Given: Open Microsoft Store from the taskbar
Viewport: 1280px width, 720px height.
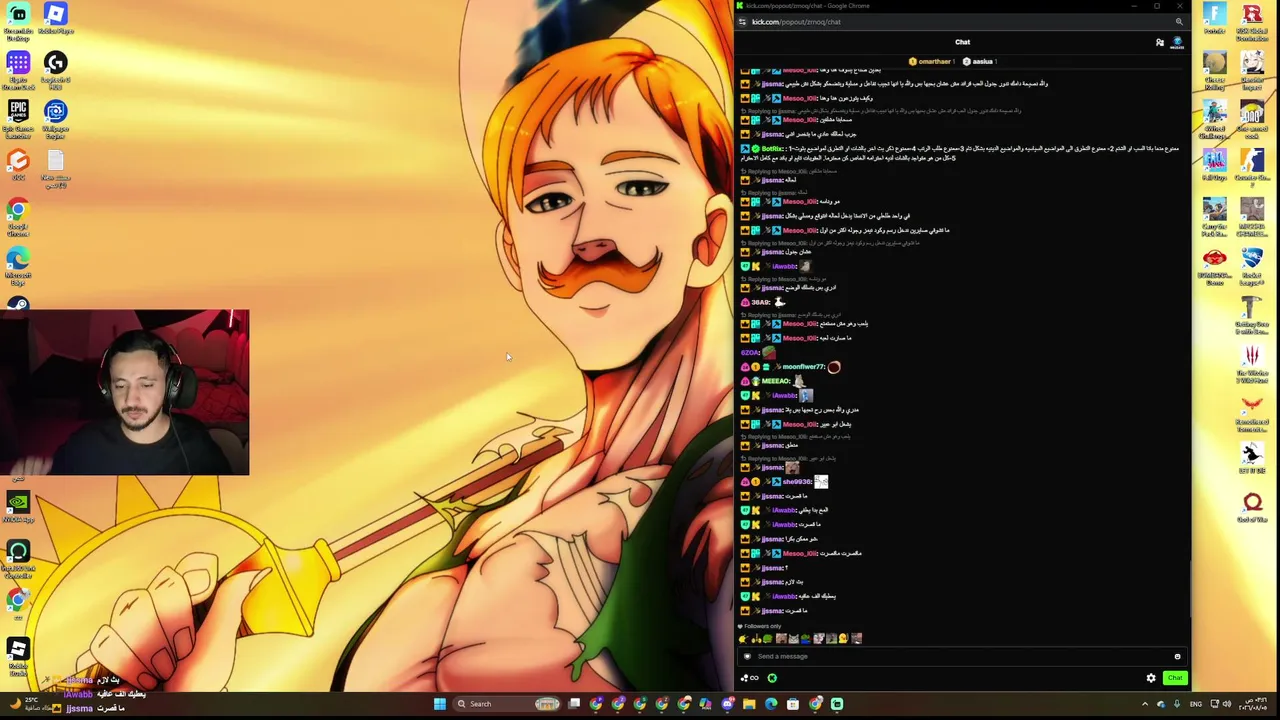Looking at the screenshot, I should click(793, 704).
